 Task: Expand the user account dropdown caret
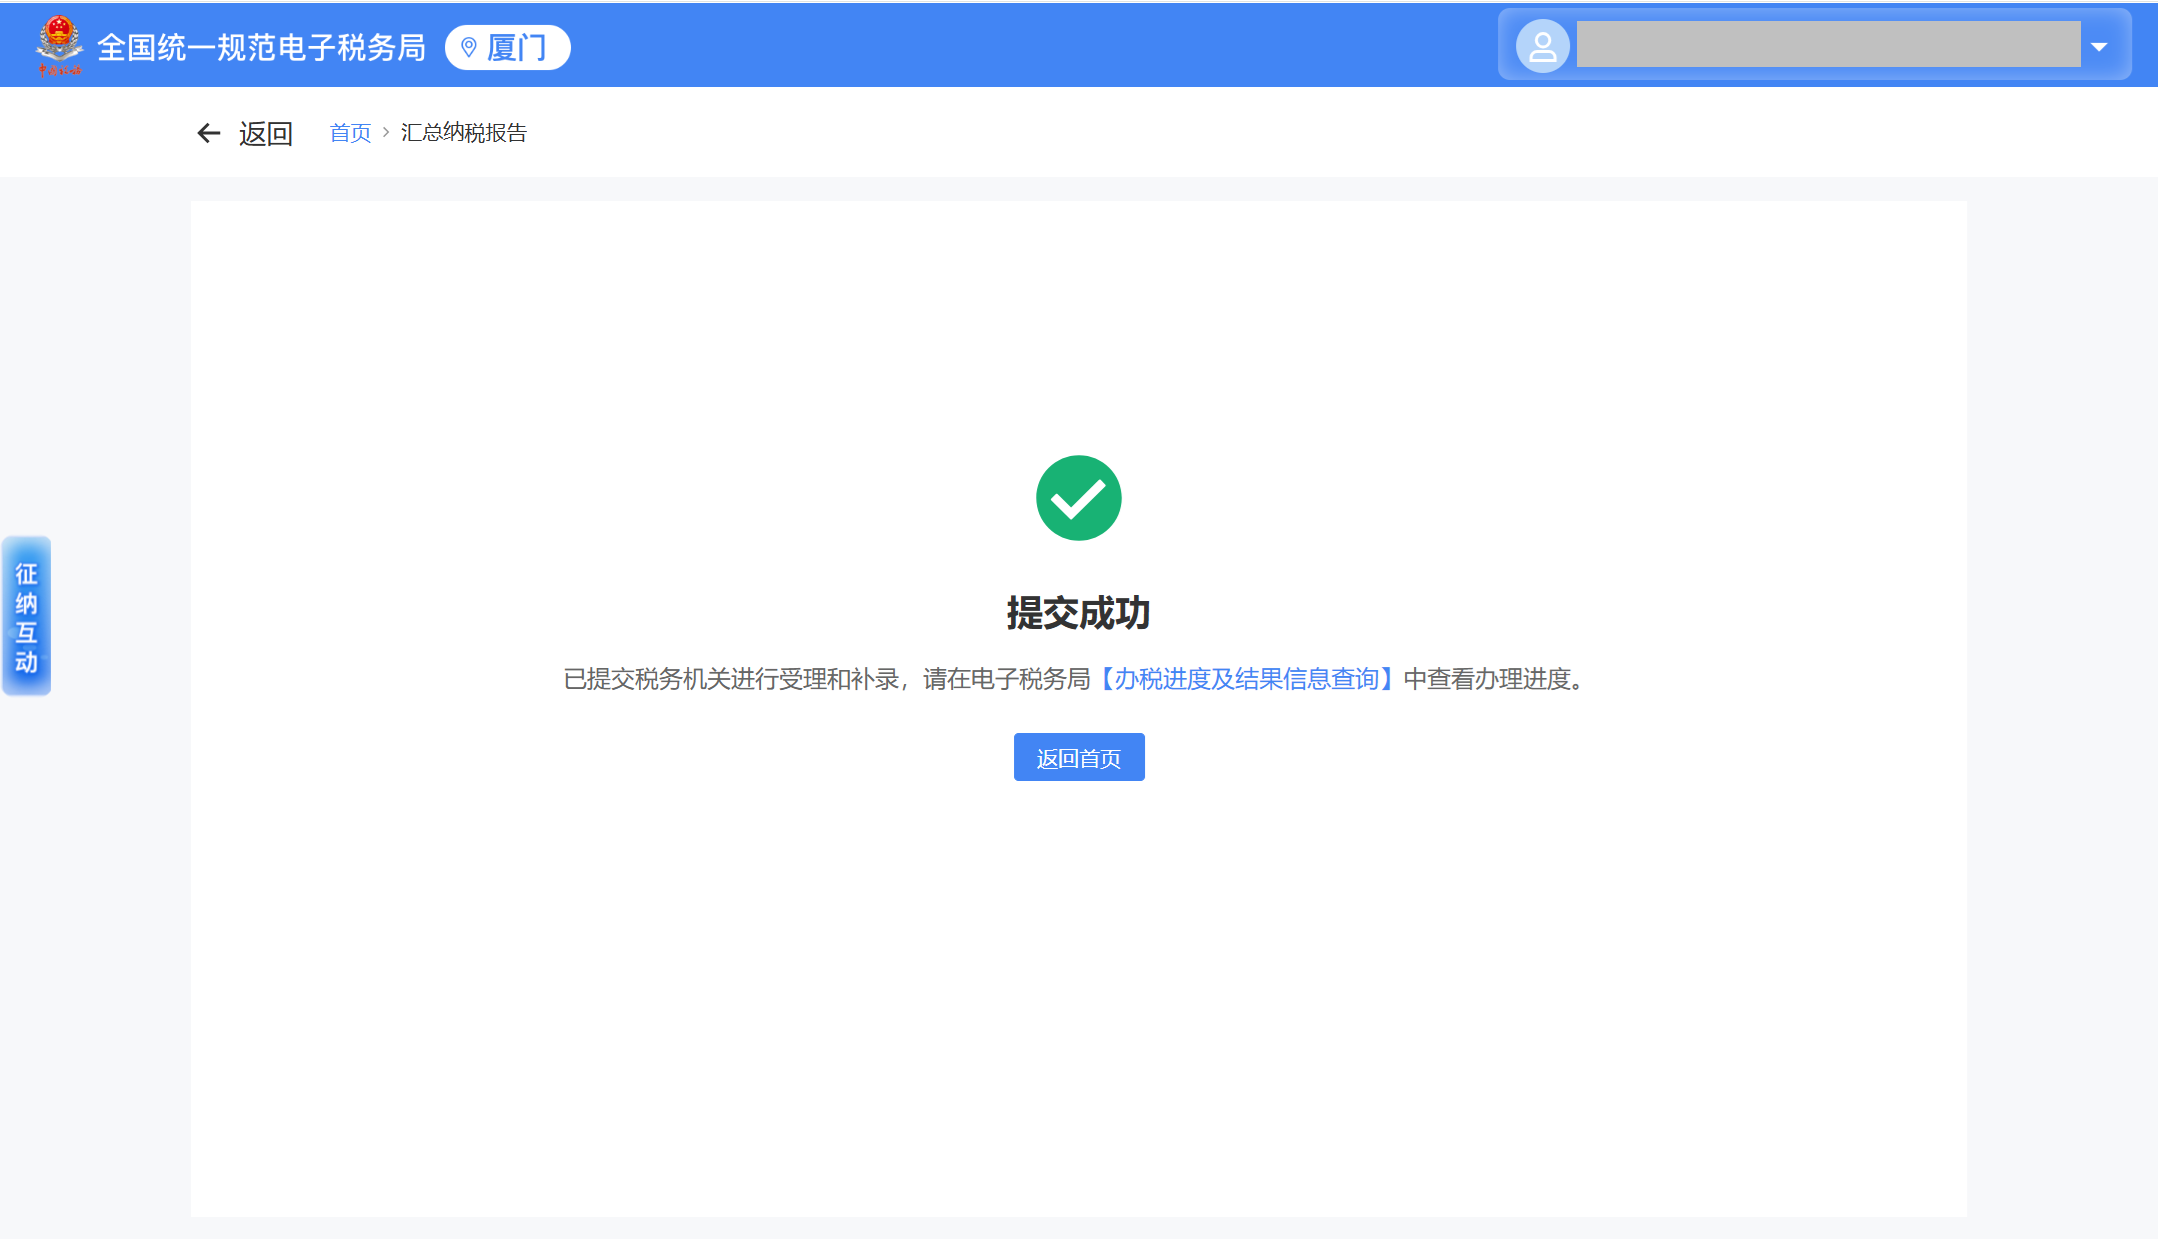(2099, 46)
